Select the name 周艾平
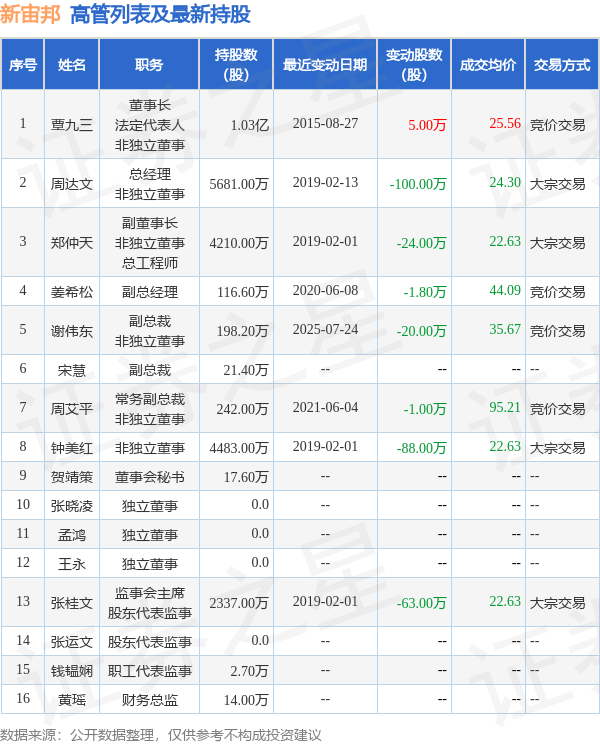The height and width of the screenshot is (744, 600). [72, 408]
